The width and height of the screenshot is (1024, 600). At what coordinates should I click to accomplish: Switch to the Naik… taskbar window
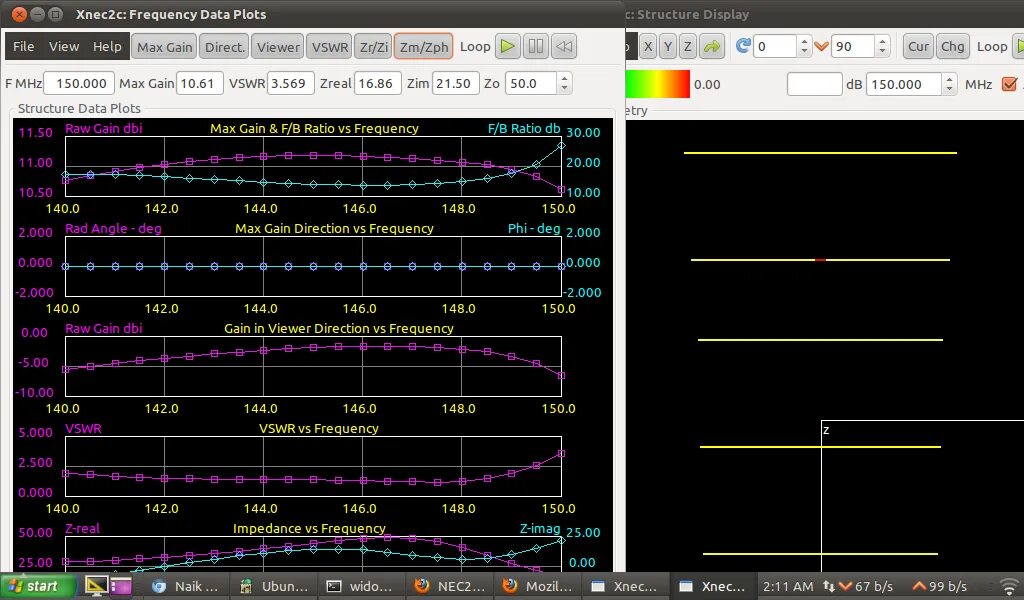[x=185, y=586]
